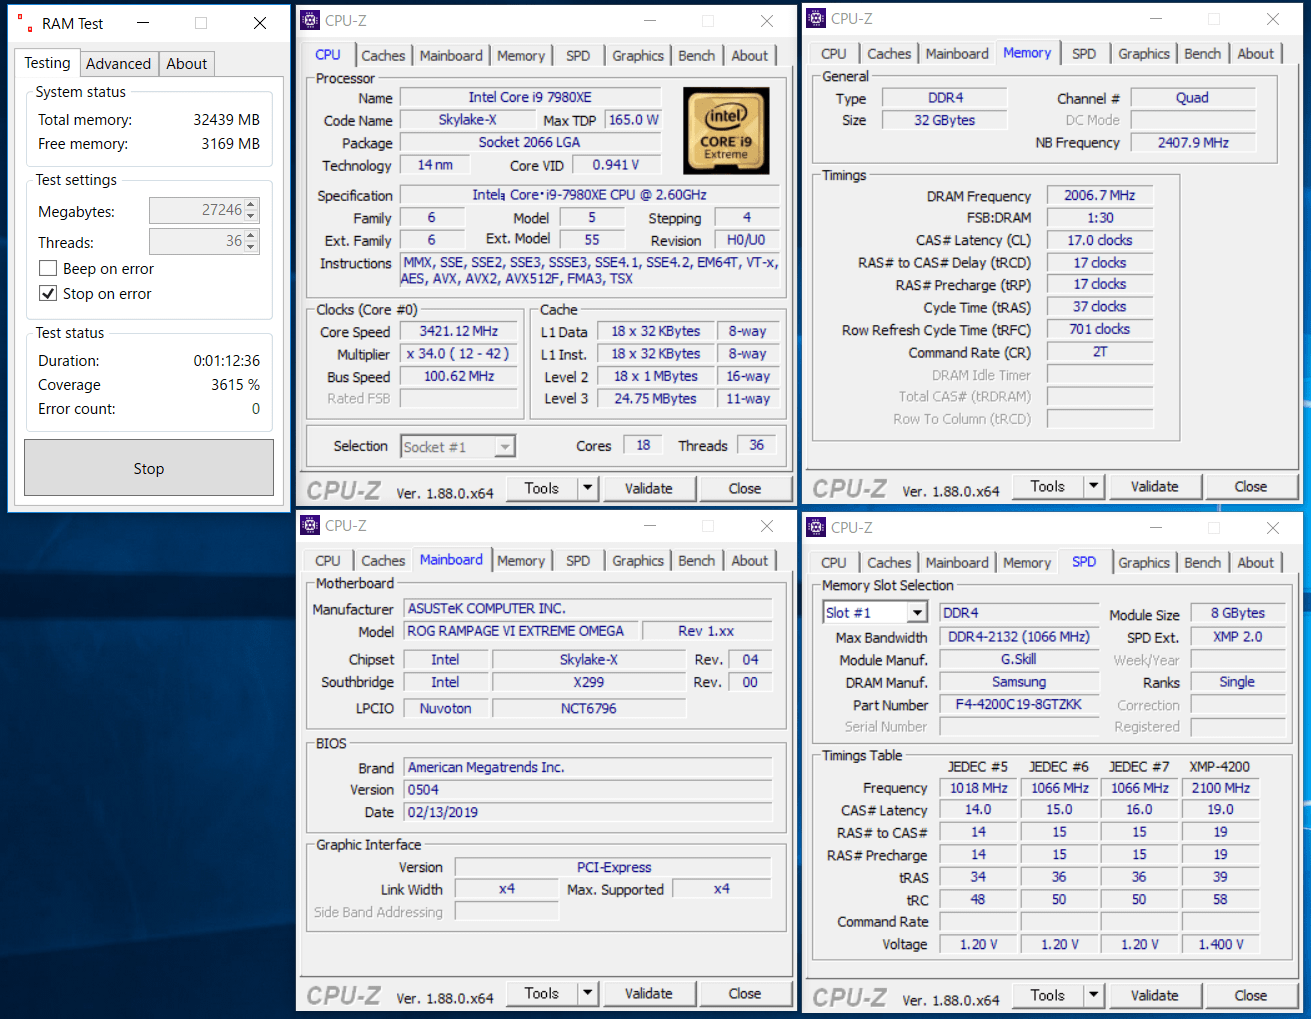
Task: Open SPD tab in the Mainboard window
Action: pyautogui.click(x=578, y=561)
